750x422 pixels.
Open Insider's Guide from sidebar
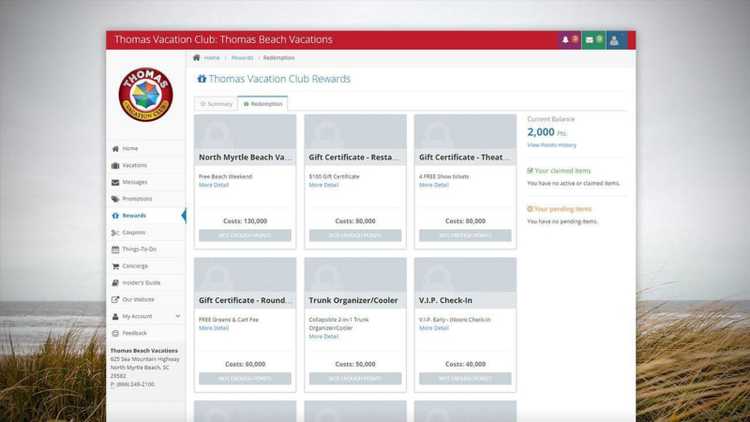141,283
